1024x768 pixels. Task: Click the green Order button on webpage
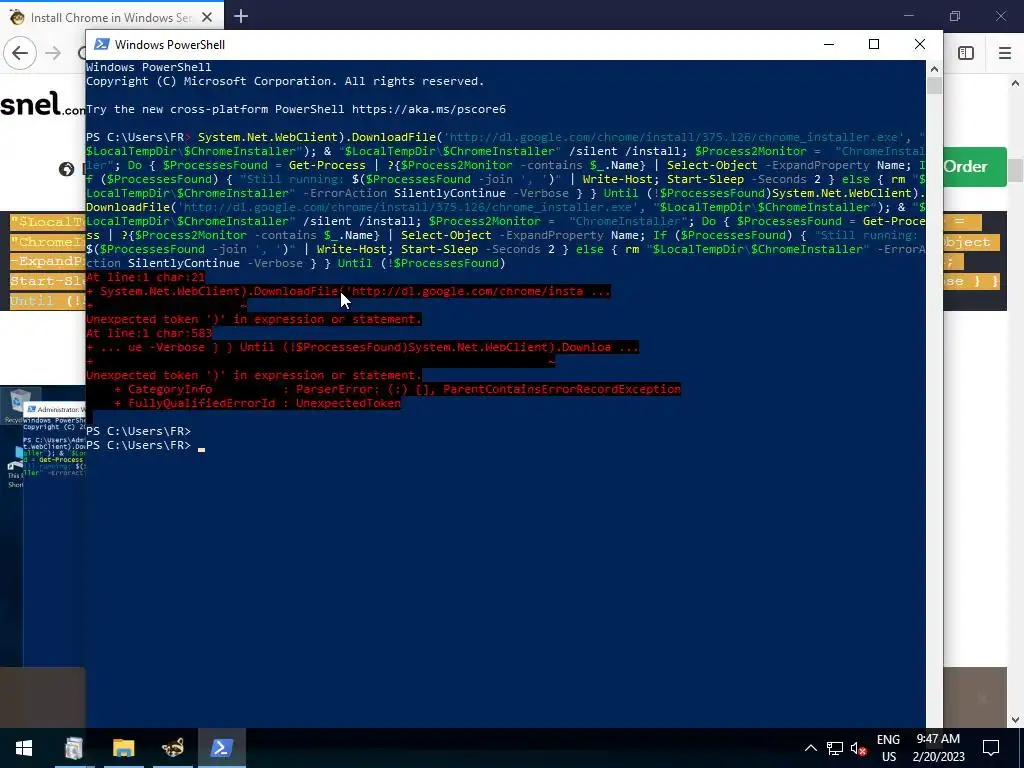click(x=974, y=167)
